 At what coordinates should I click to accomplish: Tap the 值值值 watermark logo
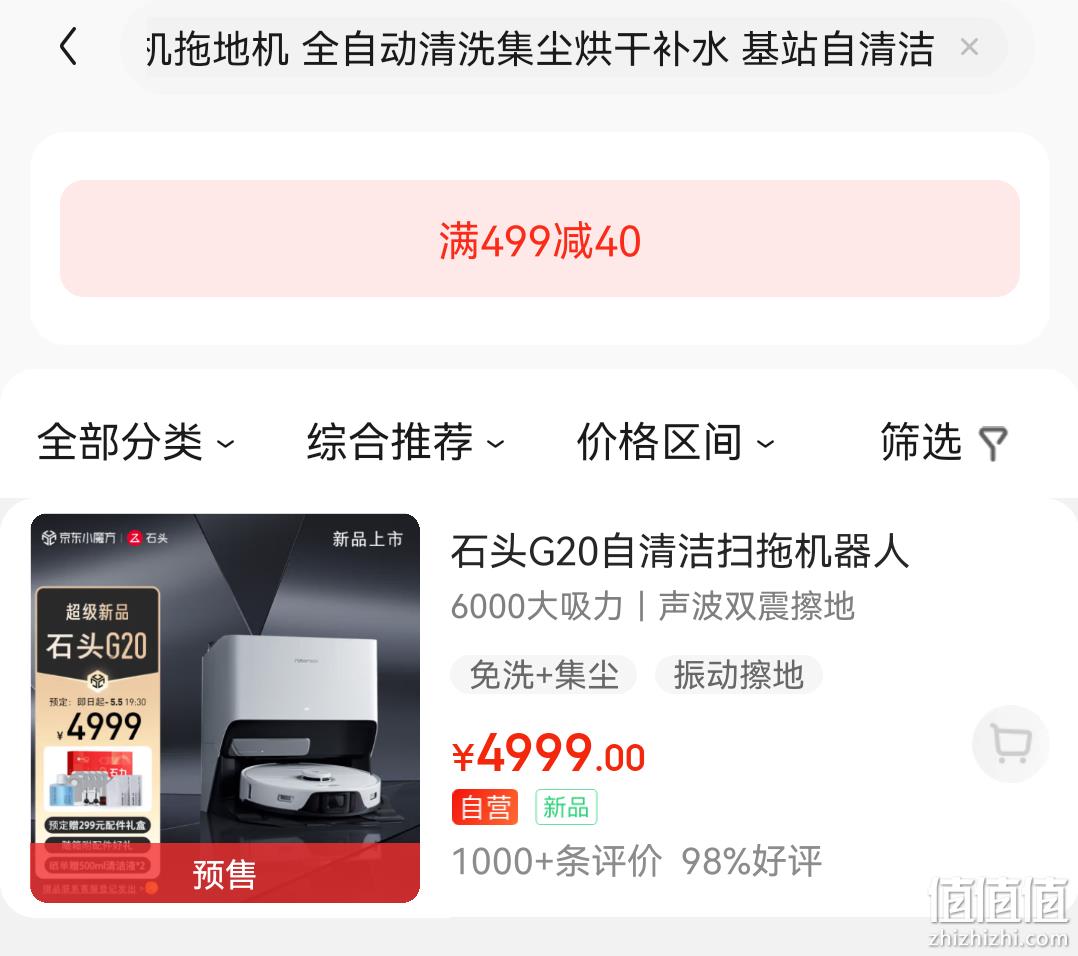click(998, 909)
